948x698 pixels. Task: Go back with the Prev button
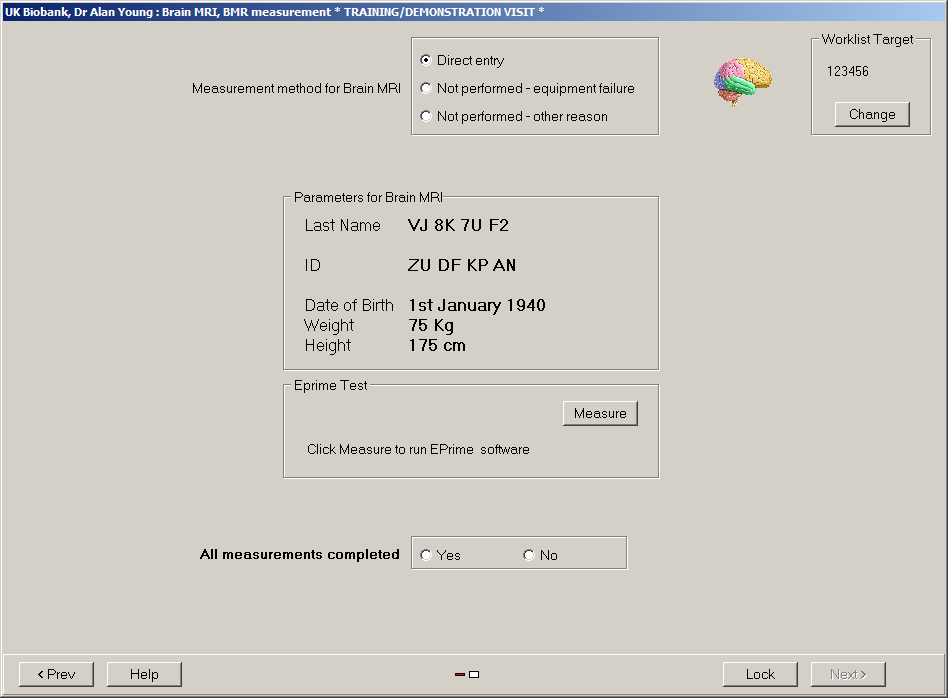click(56, 675)
